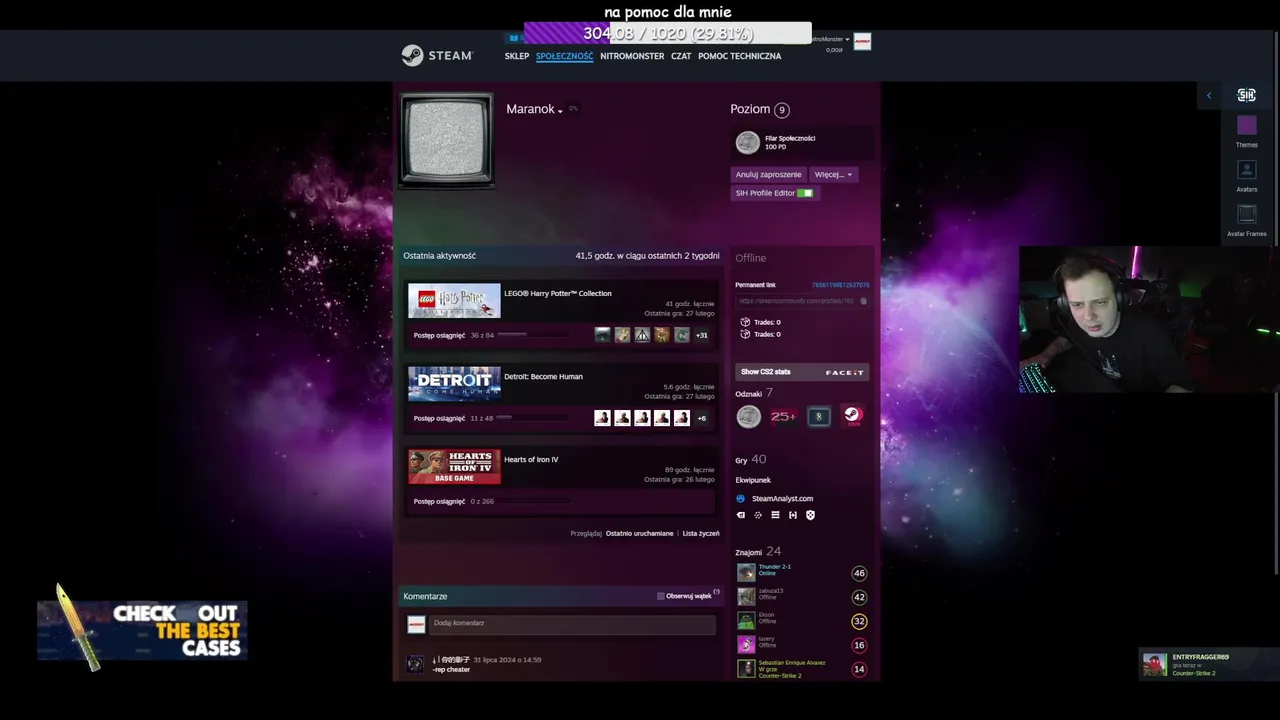Open the 8 years of service badge
1280x720 pixels.
click(x=819, y=417)
